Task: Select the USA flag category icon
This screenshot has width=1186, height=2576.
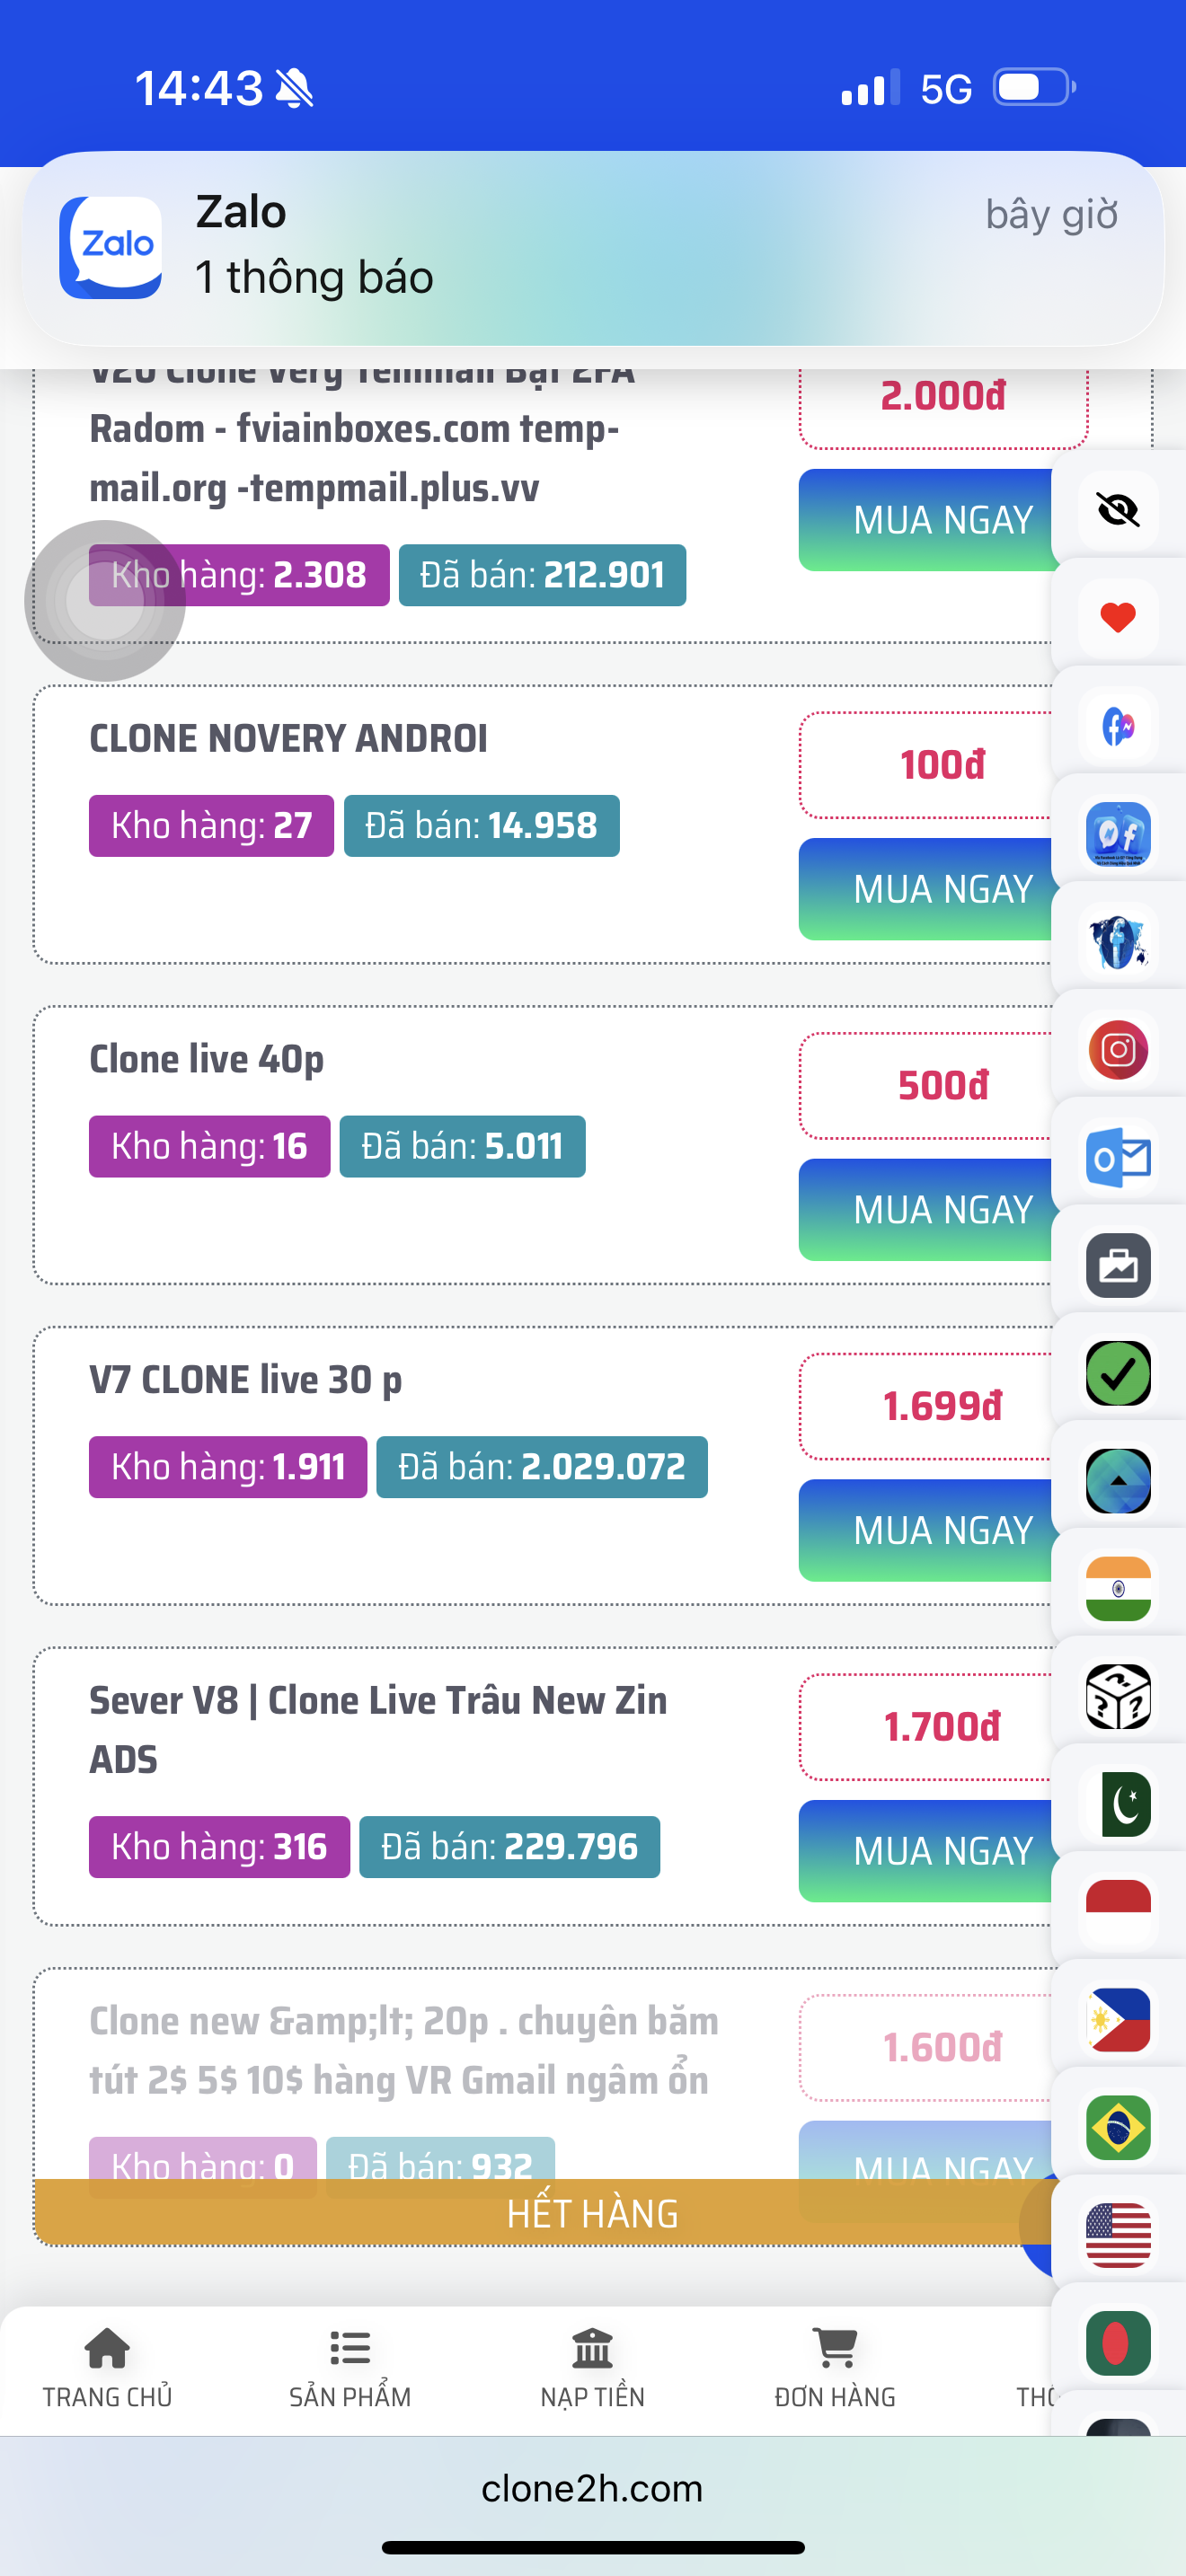Action: (1117, 2236)
